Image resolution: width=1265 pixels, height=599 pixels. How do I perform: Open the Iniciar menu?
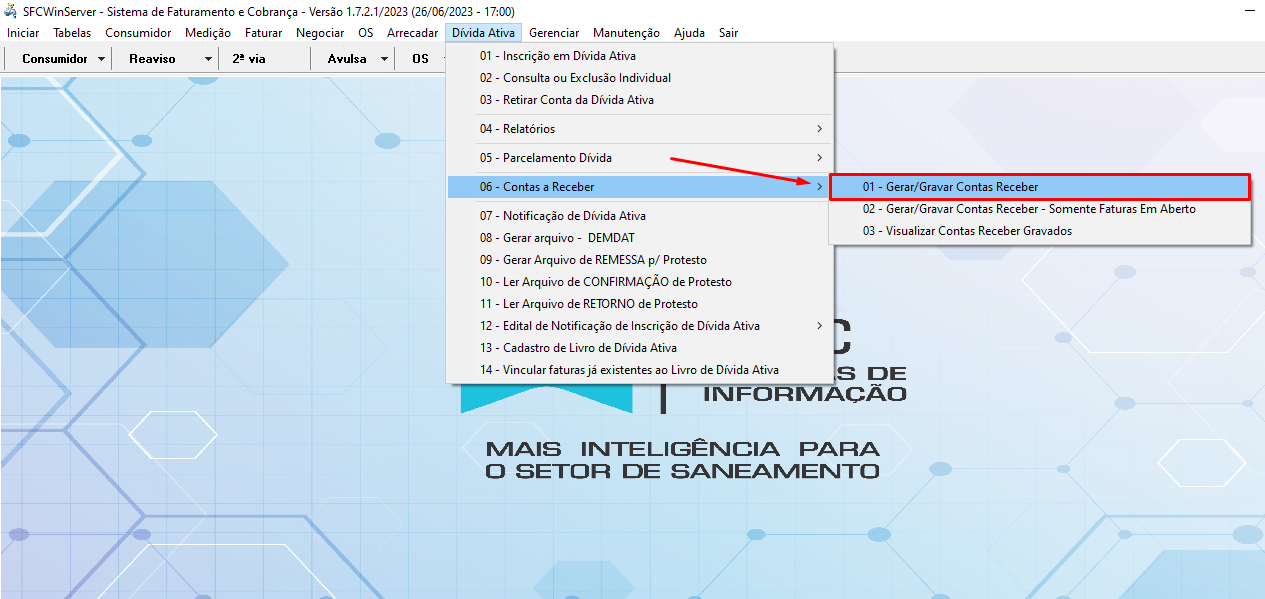click(x=22, y=32)
